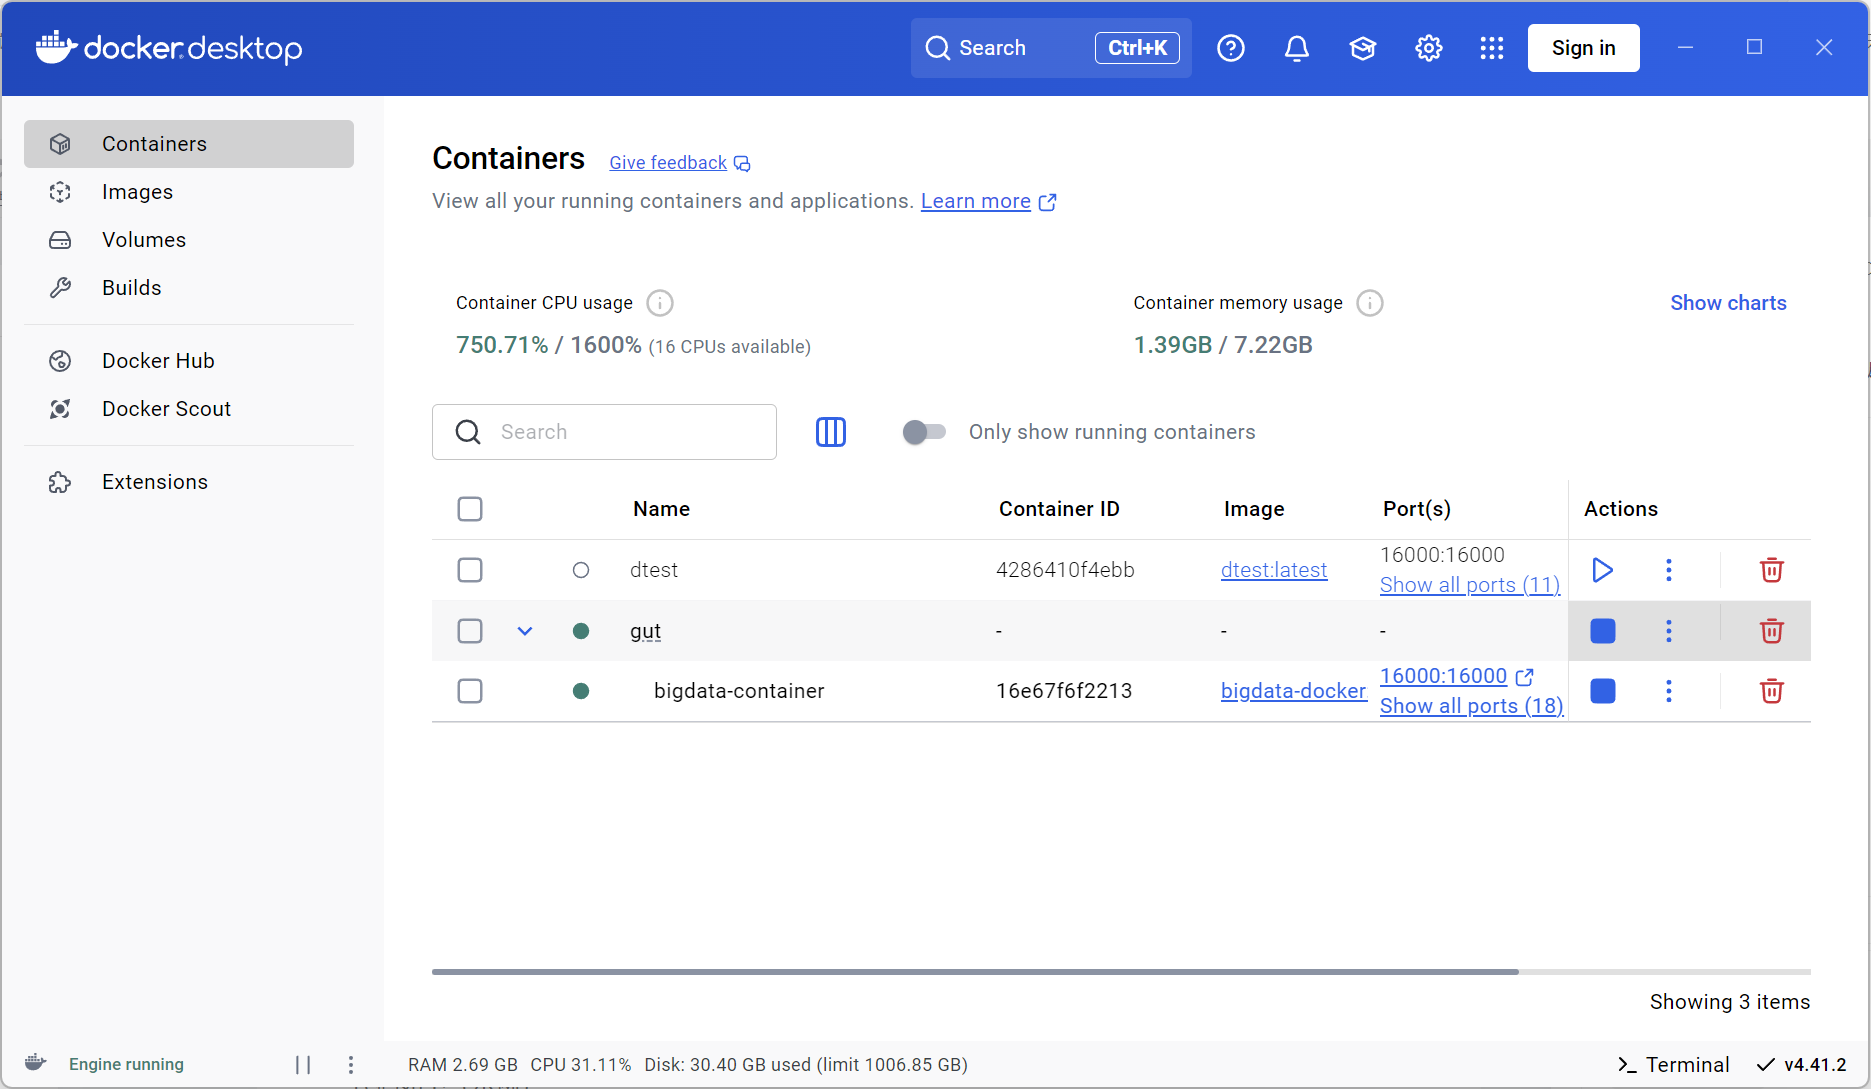Stop the gut compose stack
This screenshot has height=1089, width=1871.
pyautogui.click(x=1603, y=631)
